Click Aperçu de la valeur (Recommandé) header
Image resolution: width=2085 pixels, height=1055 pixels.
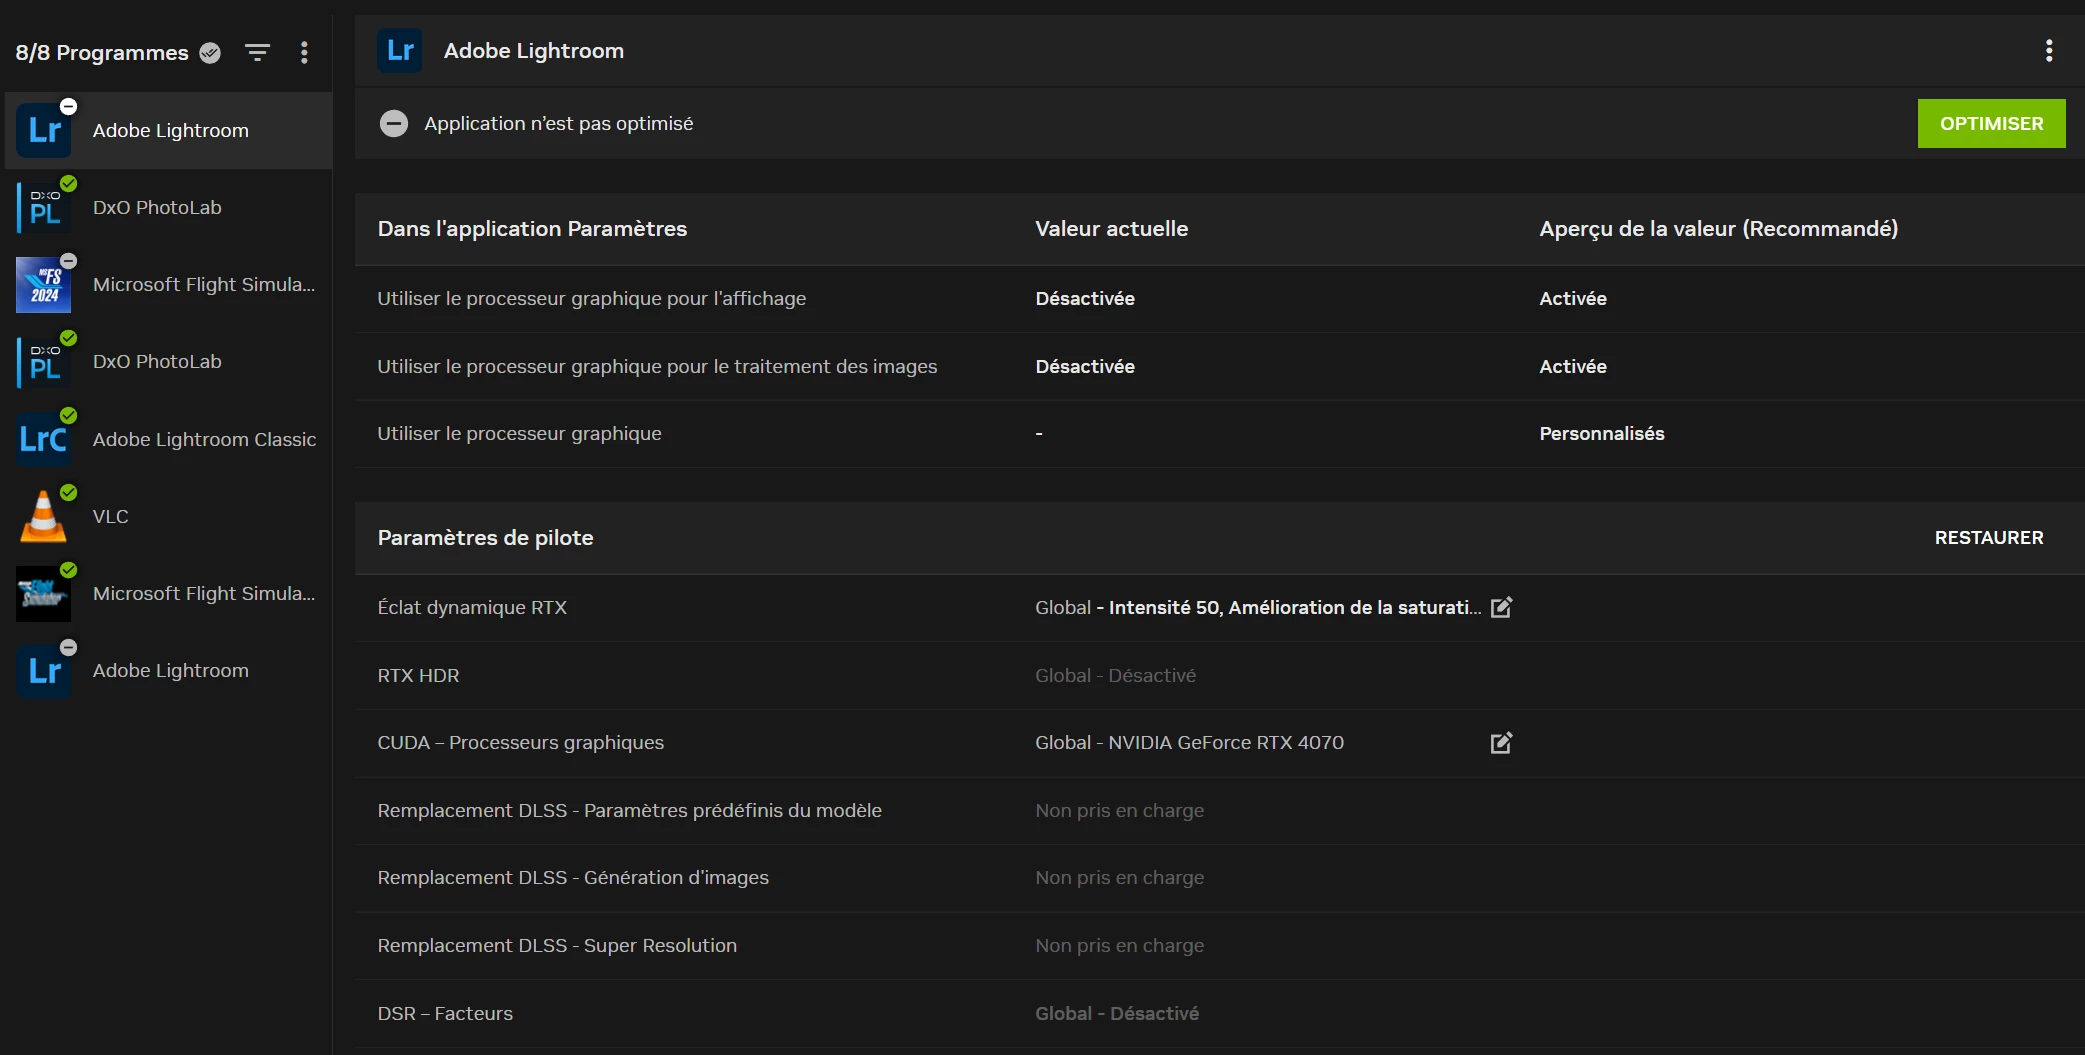point(1718,229)
